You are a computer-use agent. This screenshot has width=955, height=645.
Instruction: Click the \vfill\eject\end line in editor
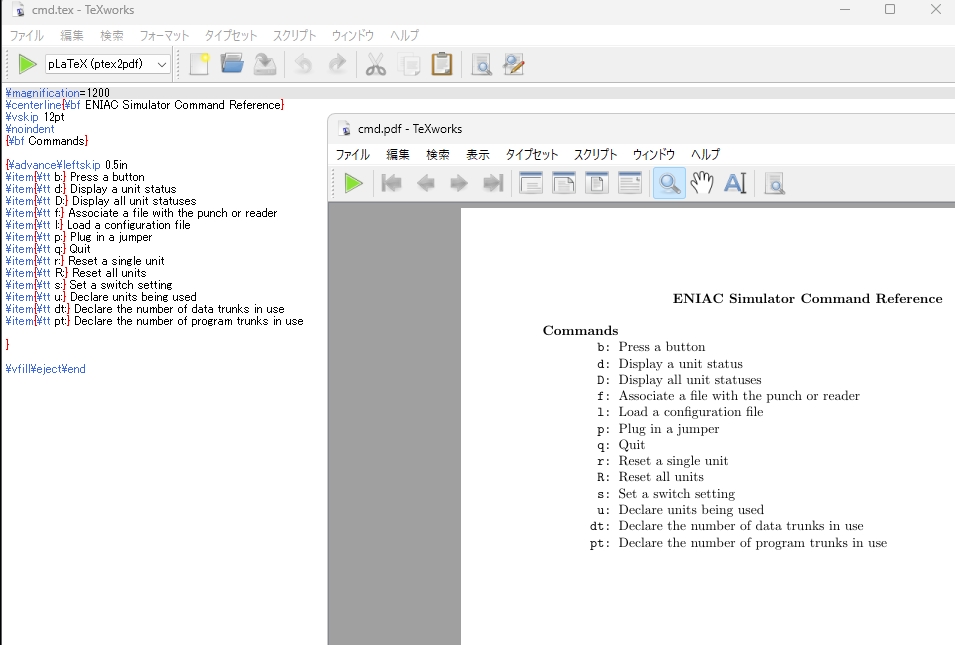pyautogui.click(x=46, y=369)
